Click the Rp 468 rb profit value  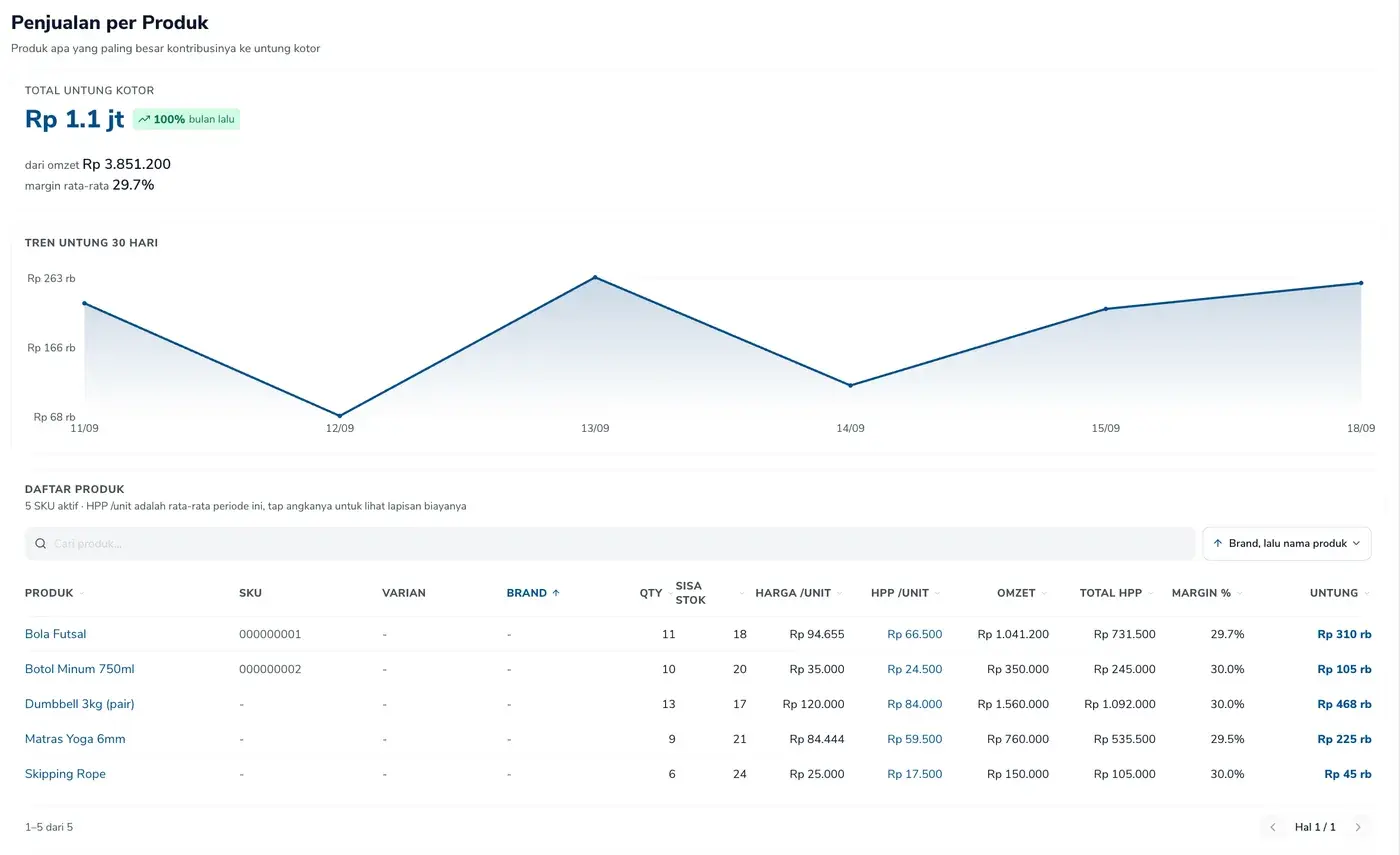coord(1344,704)
